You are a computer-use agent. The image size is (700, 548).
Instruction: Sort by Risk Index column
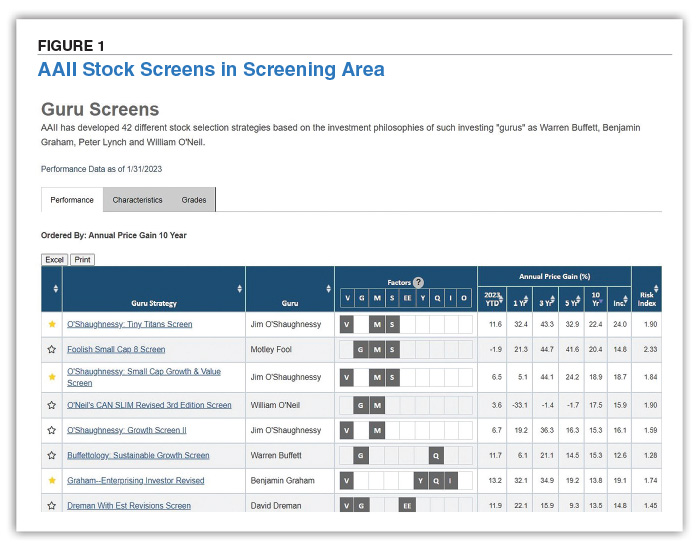647,295
